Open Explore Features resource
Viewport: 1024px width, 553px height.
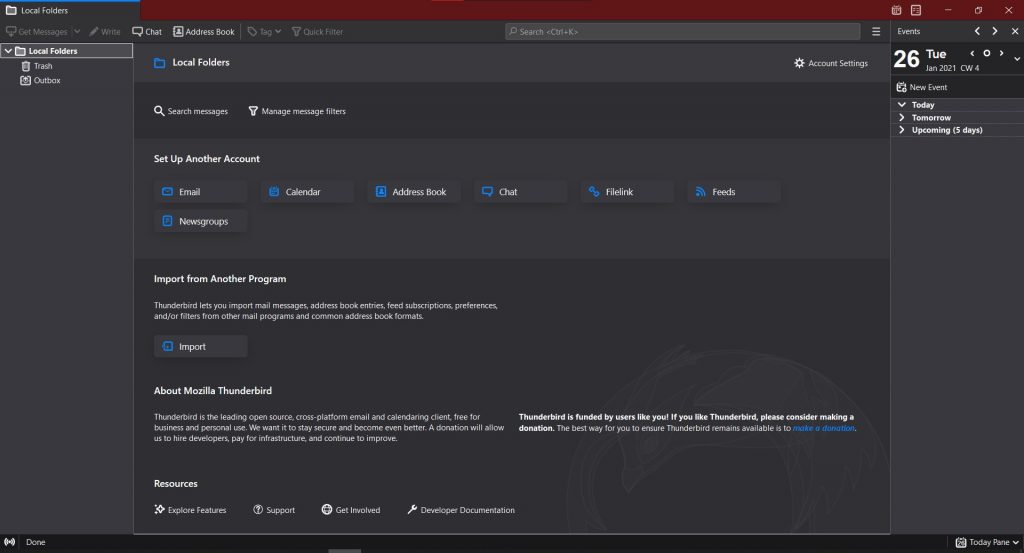tap(190, 510)
